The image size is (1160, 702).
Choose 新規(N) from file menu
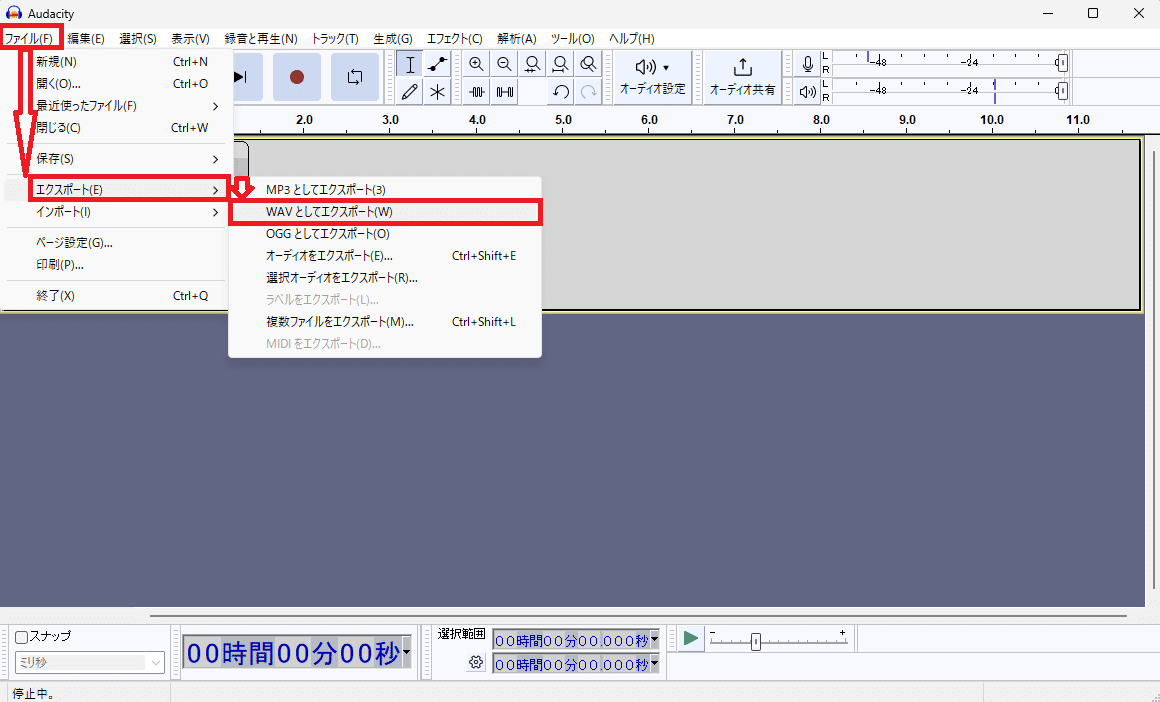coord(116,61)
